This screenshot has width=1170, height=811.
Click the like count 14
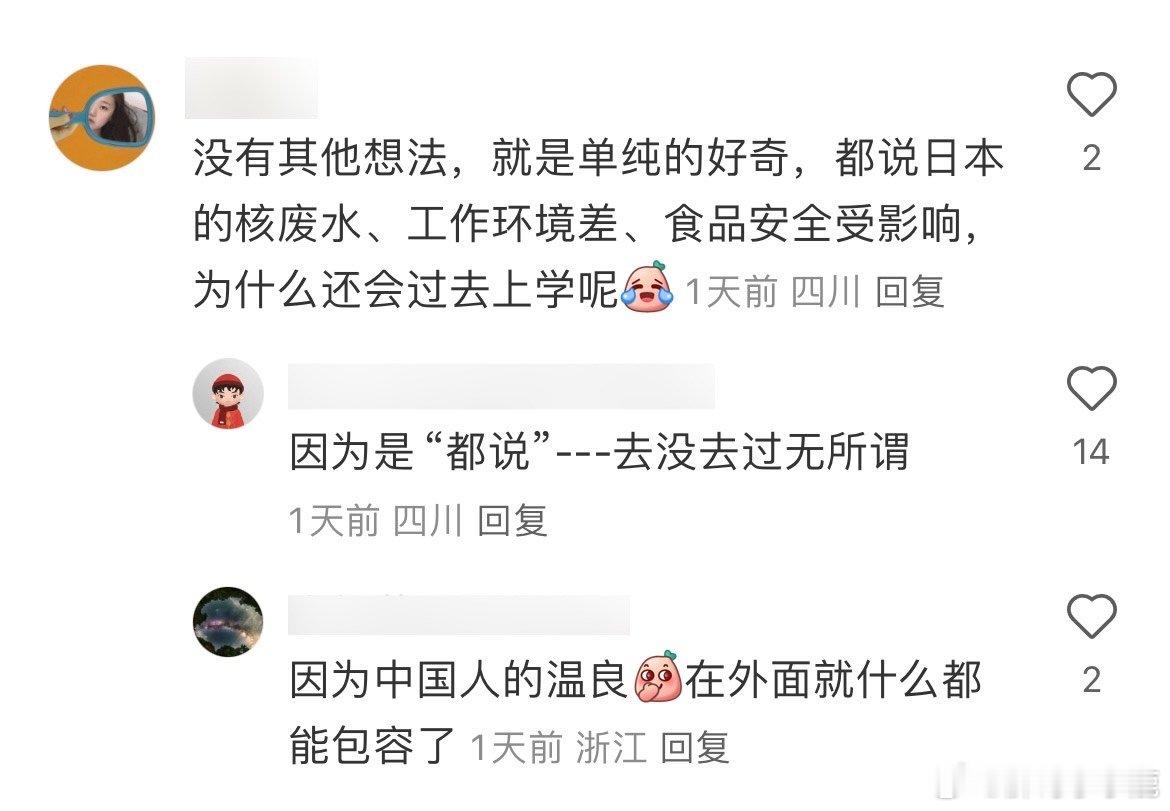[x=1091, y=452]
